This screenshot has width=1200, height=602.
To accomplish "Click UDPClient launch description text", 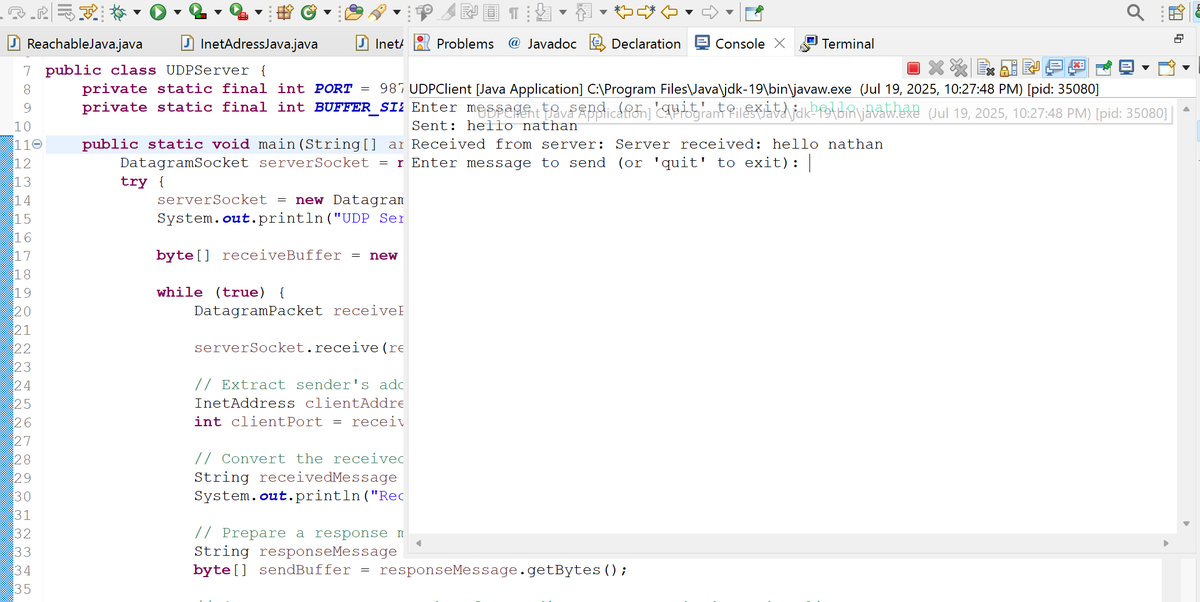I will (754, 89).
